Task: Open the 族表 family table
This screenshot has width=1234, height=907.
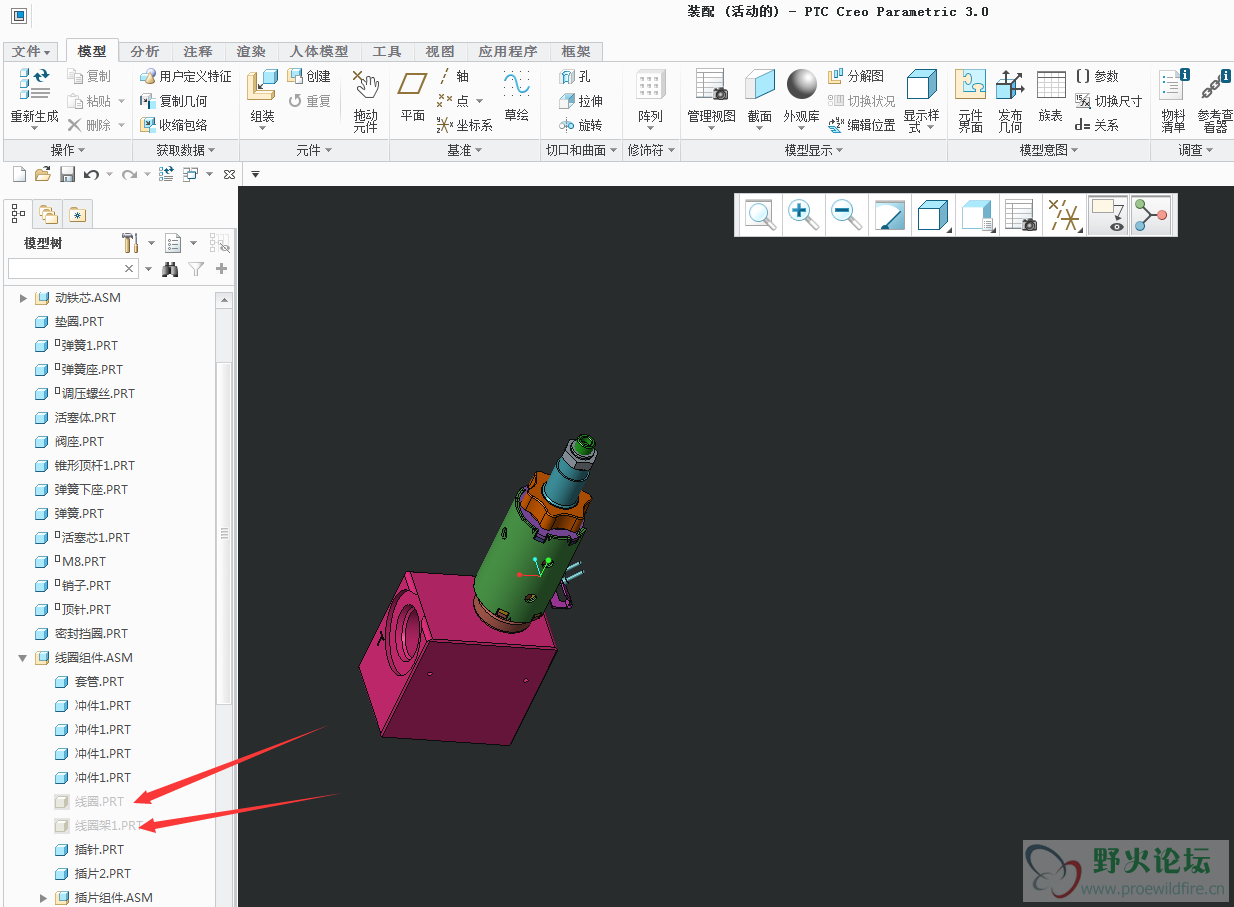Action: pyautogui.click(x=1051, y=85)
